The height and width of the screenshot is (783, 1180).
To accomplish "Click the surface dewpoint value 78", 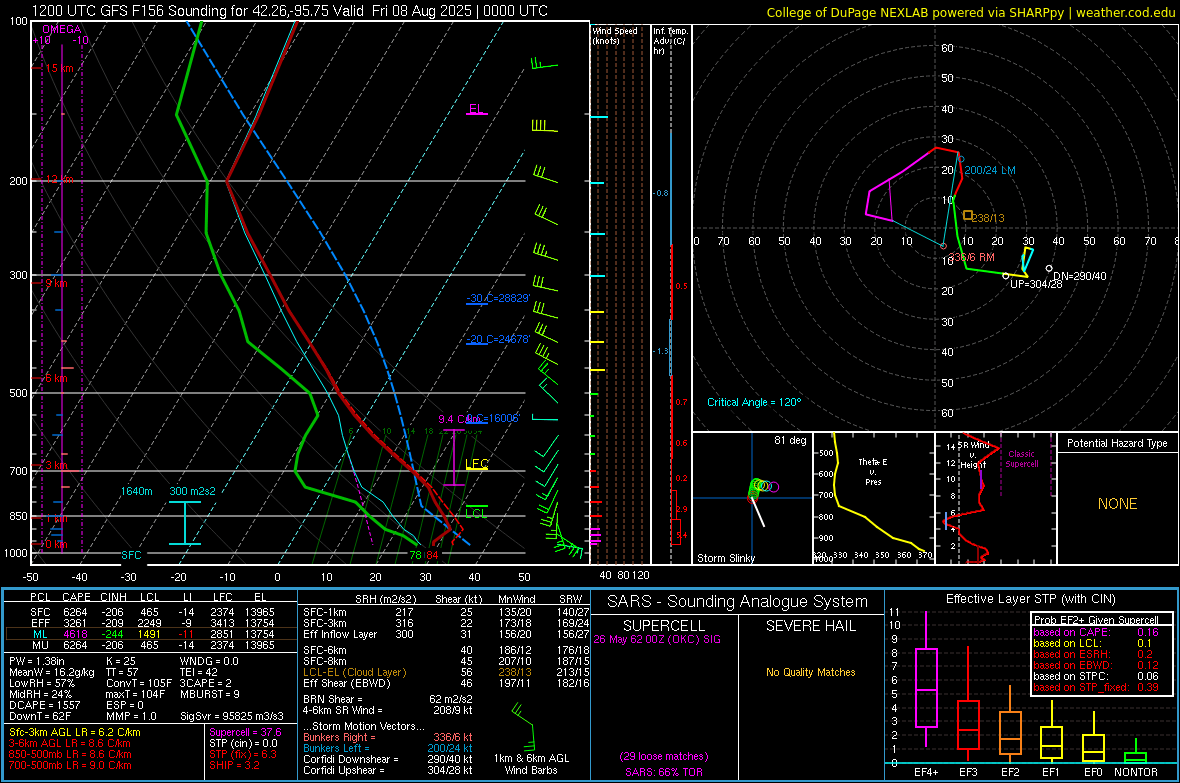I will pos(415,555).
